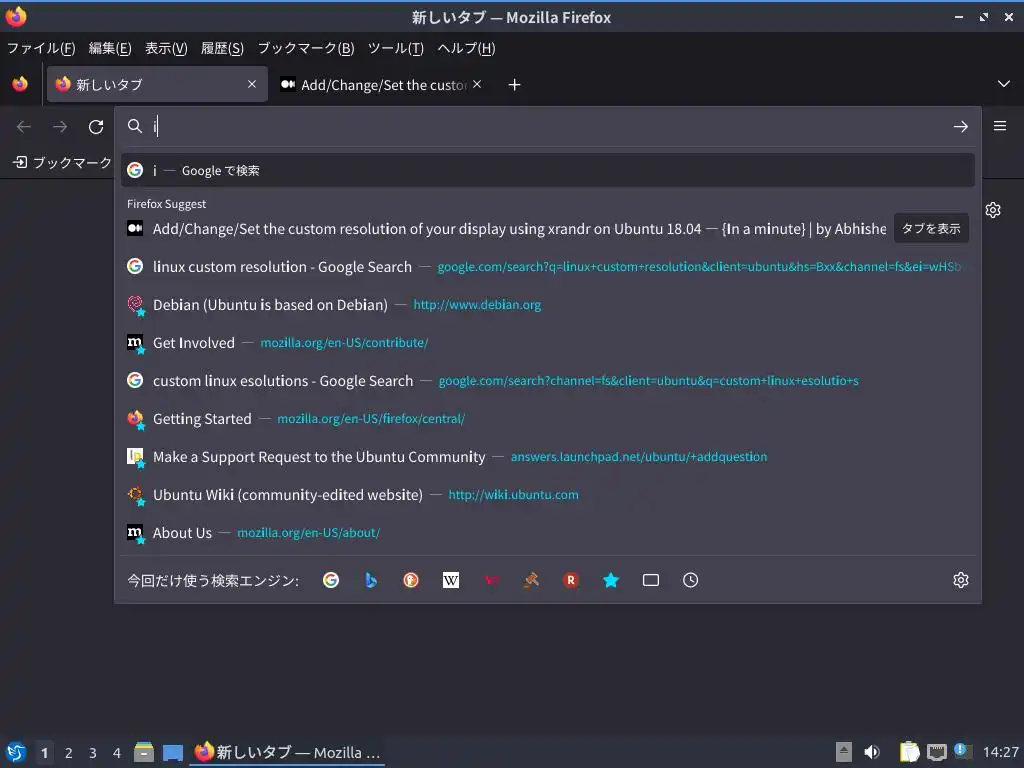Click ブックマーク import toolbar item

click(x=62, y=162)
